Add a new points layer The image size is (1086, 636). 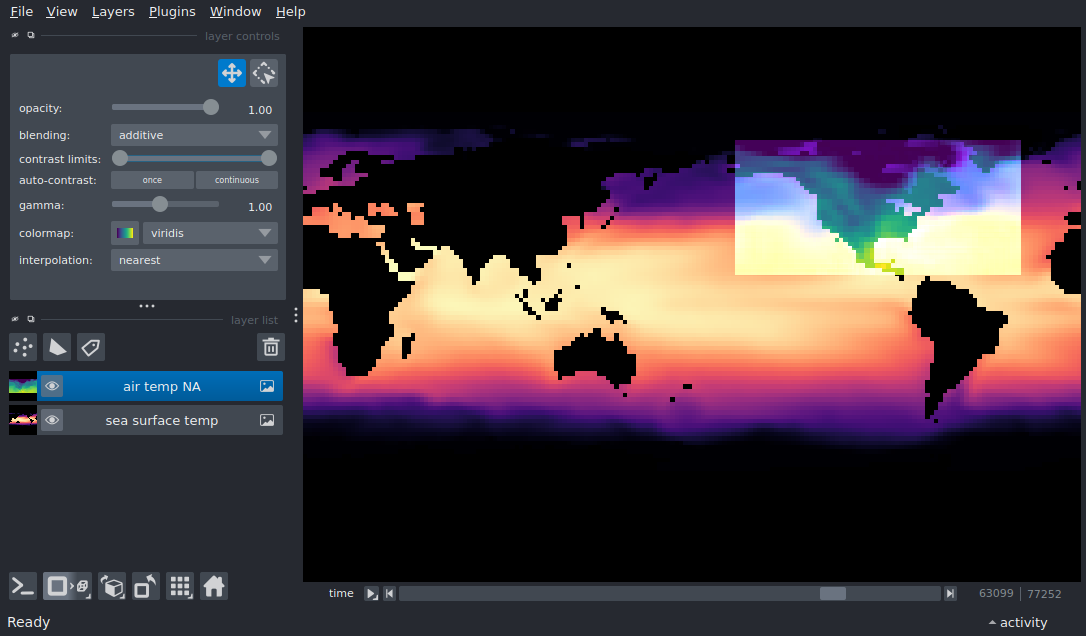(x=23, y=347)
